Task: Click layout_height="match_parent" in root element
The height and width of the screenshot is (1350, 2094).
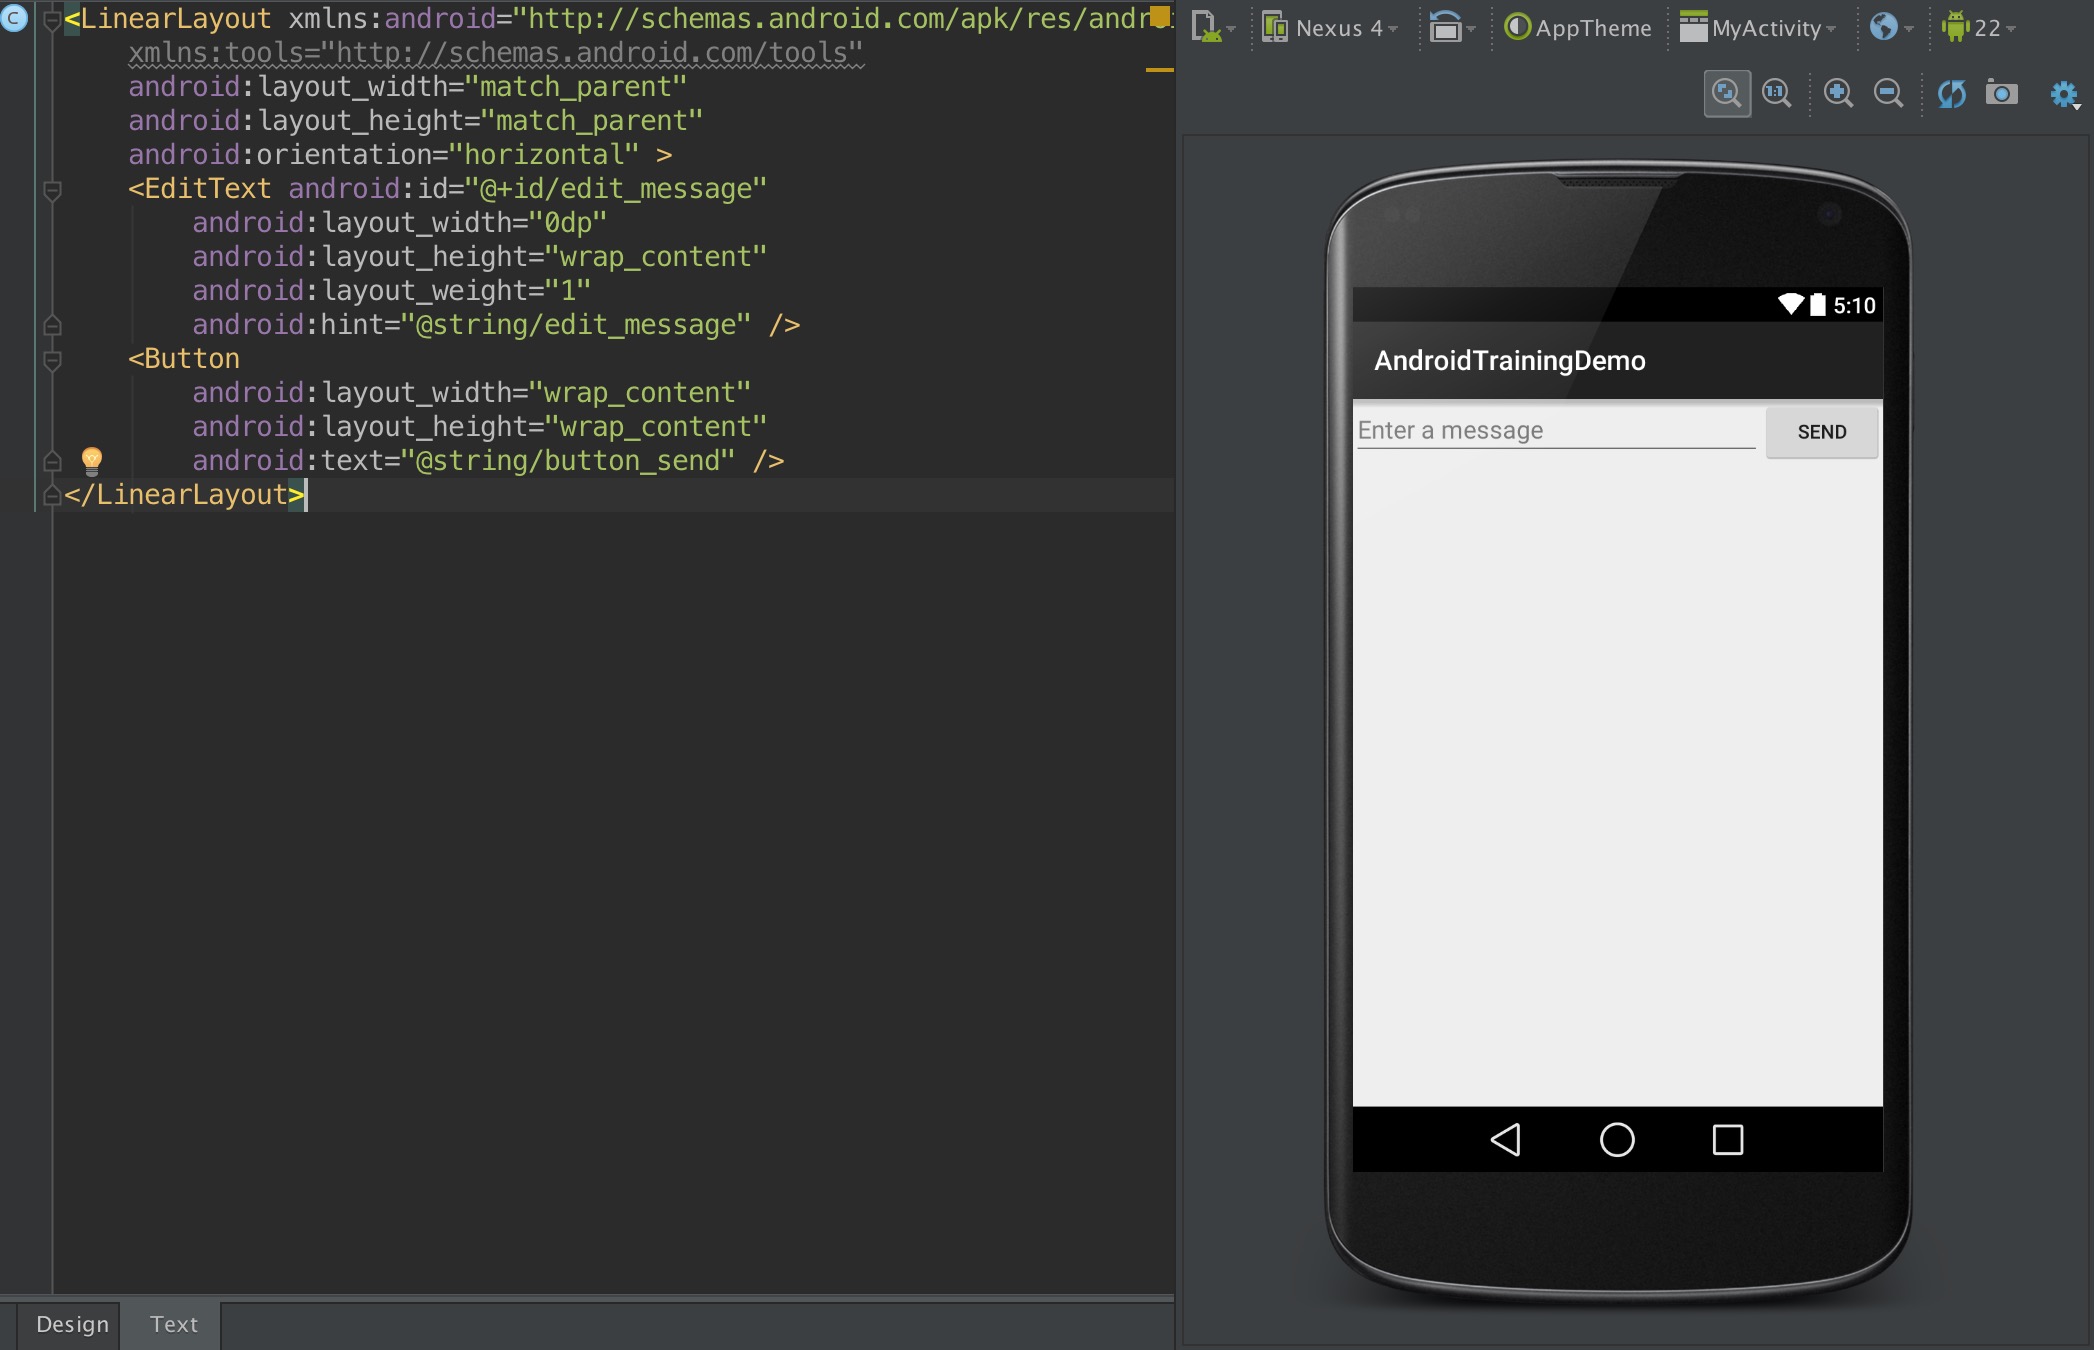Action: (416, 121)
